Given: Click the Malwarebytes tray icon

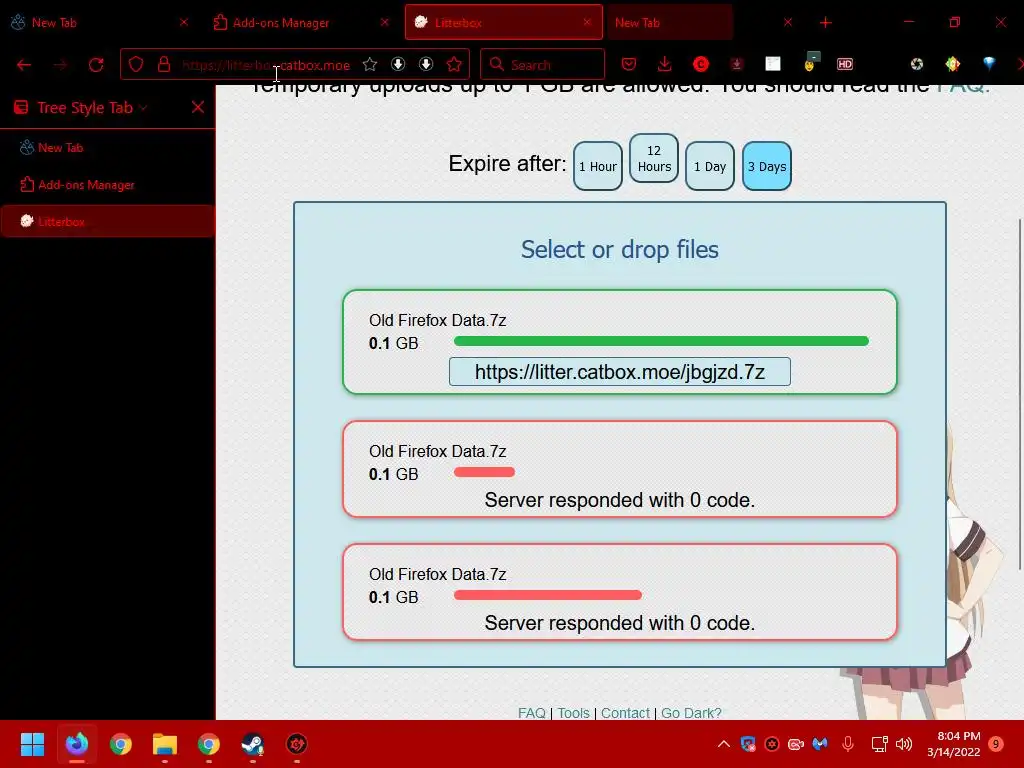Looking at the screenshot, I should pos(820,743).
